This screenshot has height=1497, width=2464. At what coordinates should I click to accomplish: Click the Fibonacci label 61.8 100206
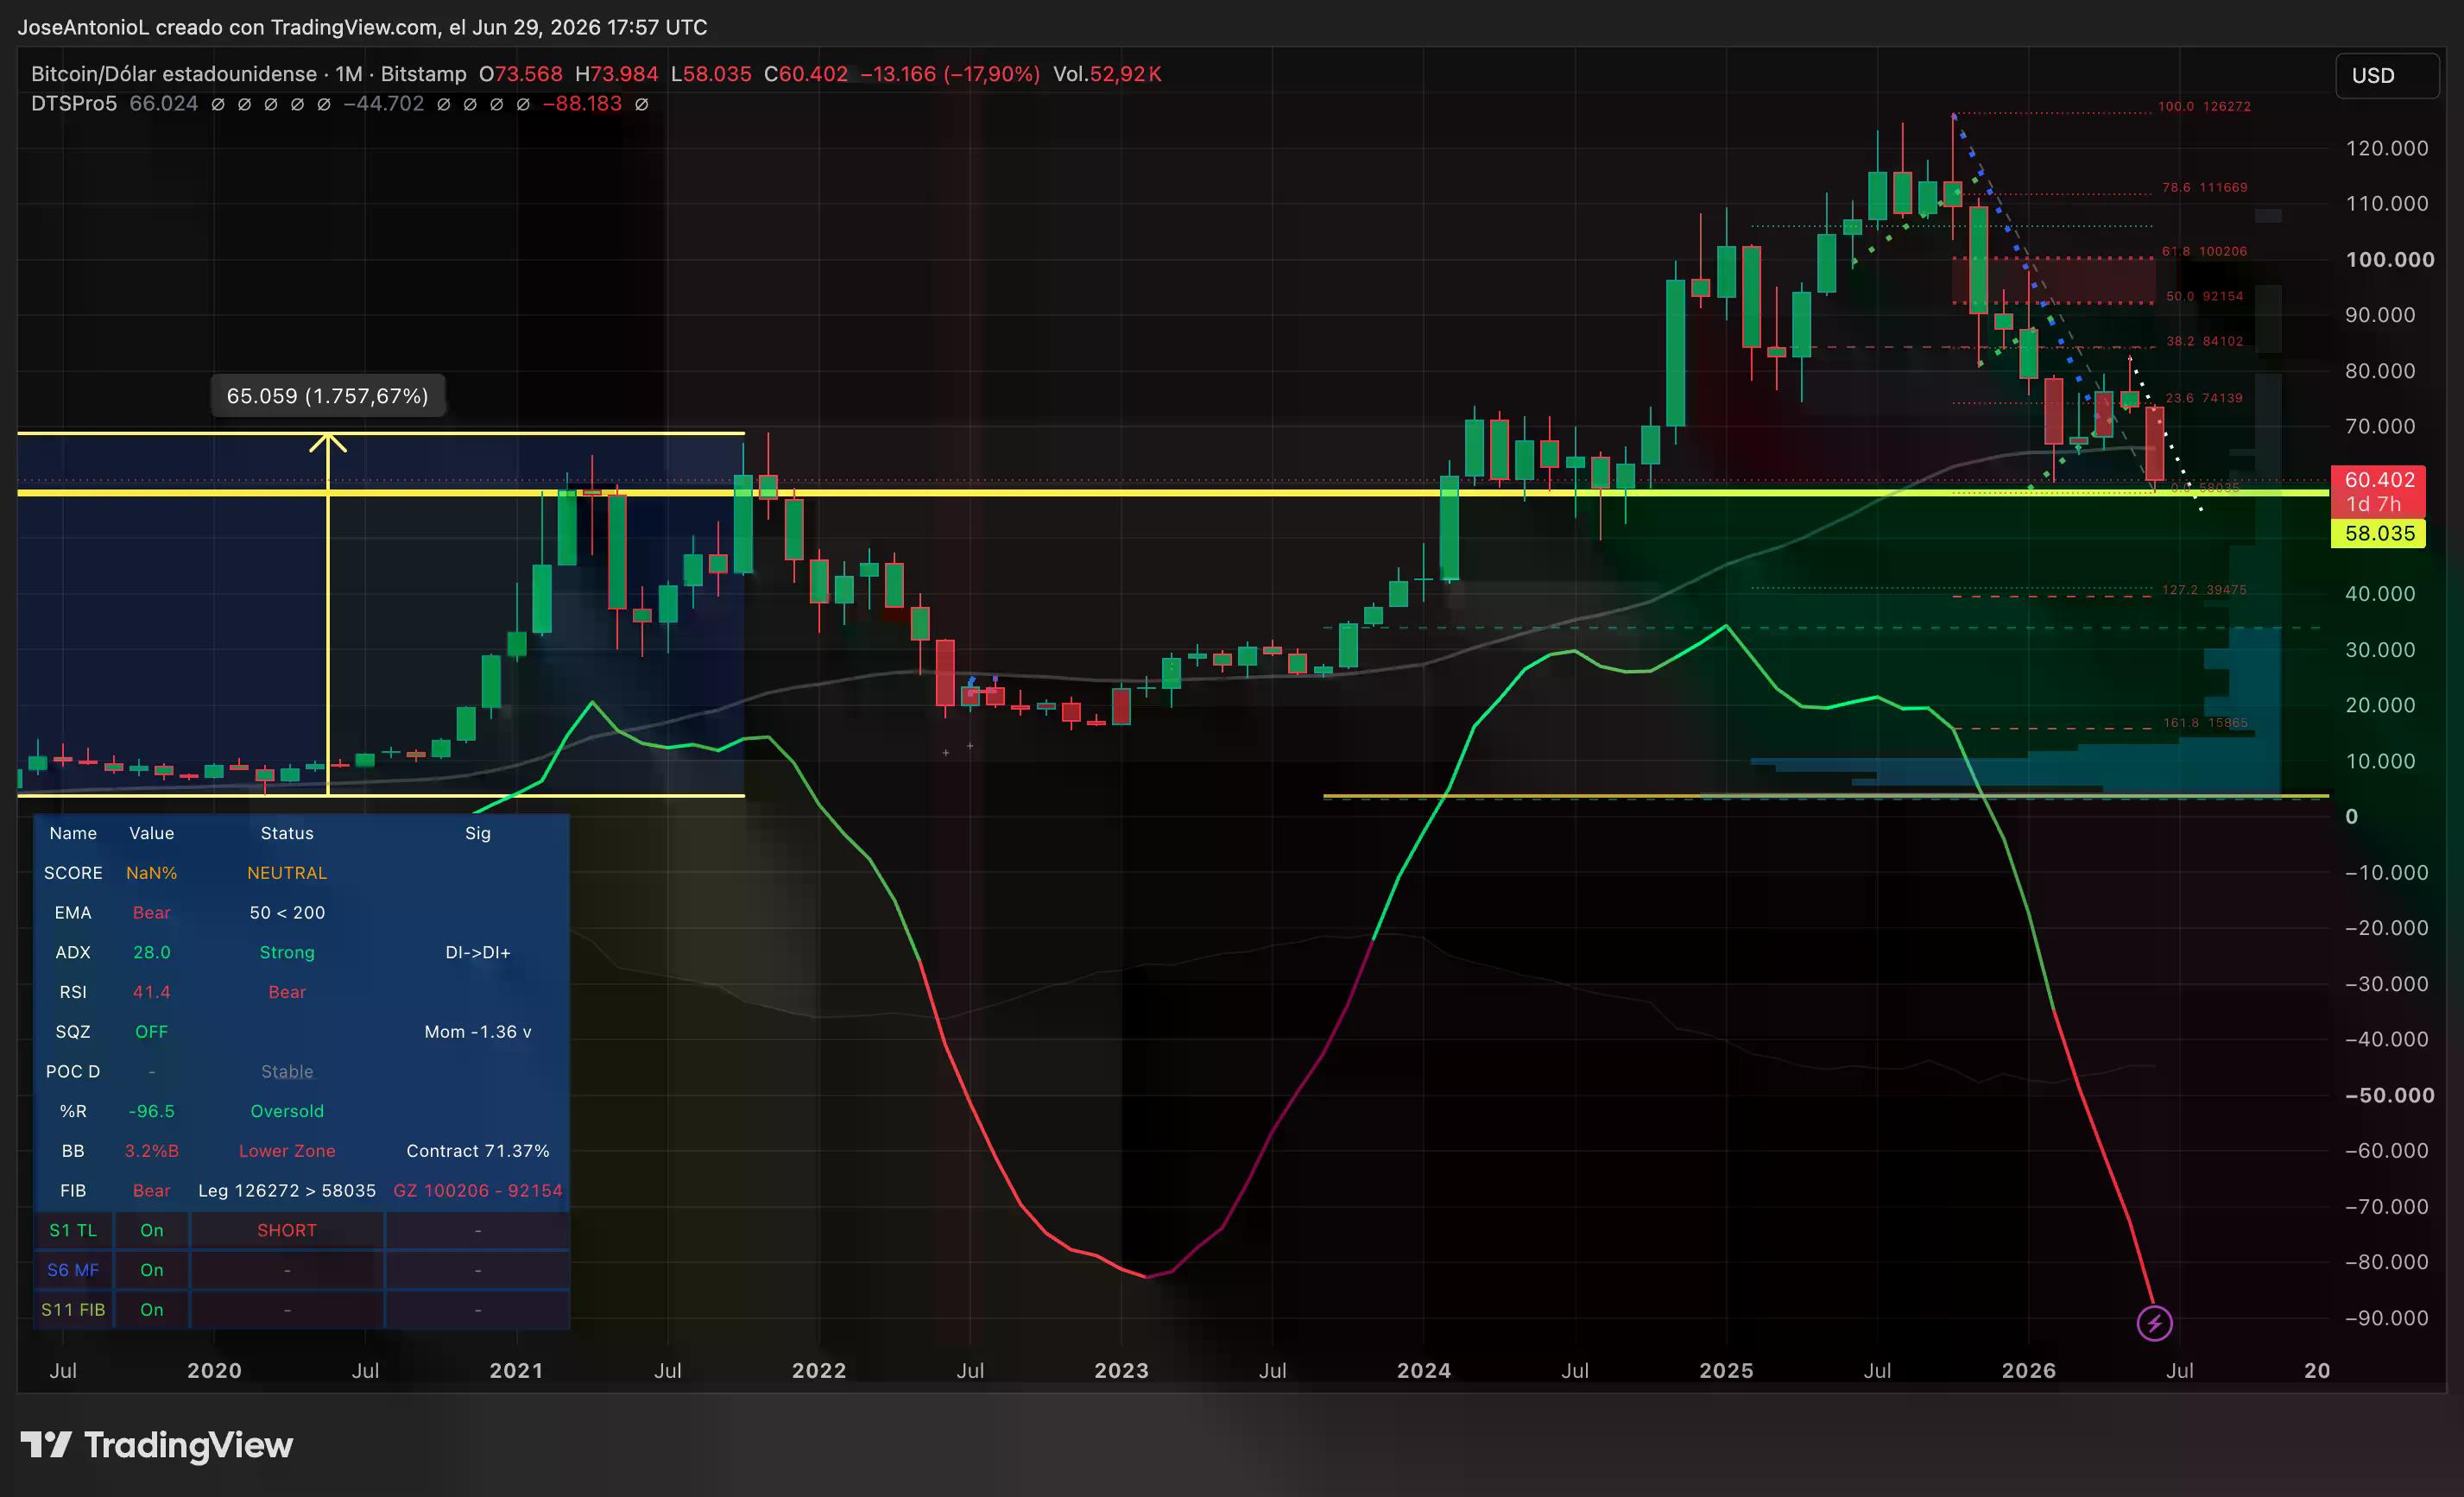[x=2204, y=251]
